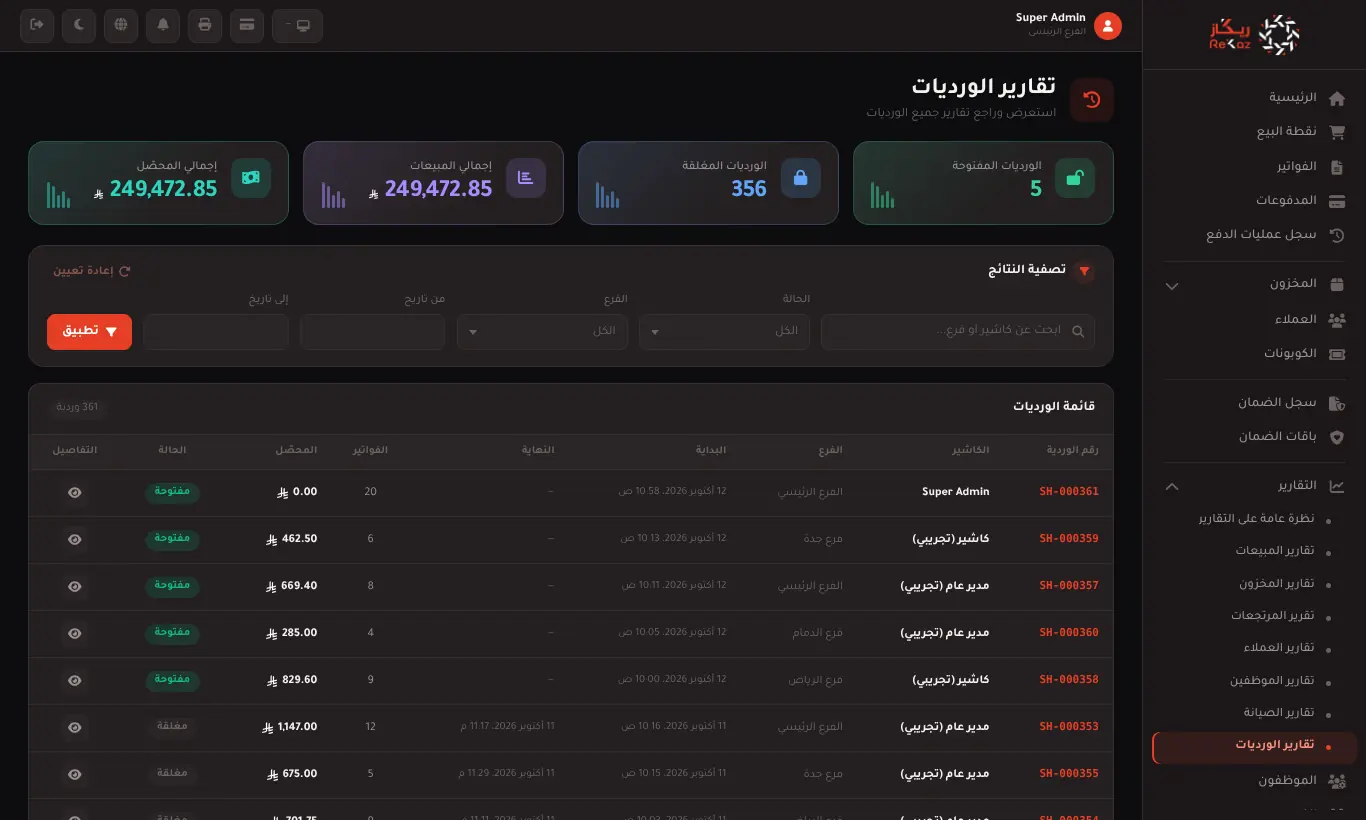Click the من تاريخ date field
The image size is (1366, 820).
pyautogui.click(x=372, y=331)
